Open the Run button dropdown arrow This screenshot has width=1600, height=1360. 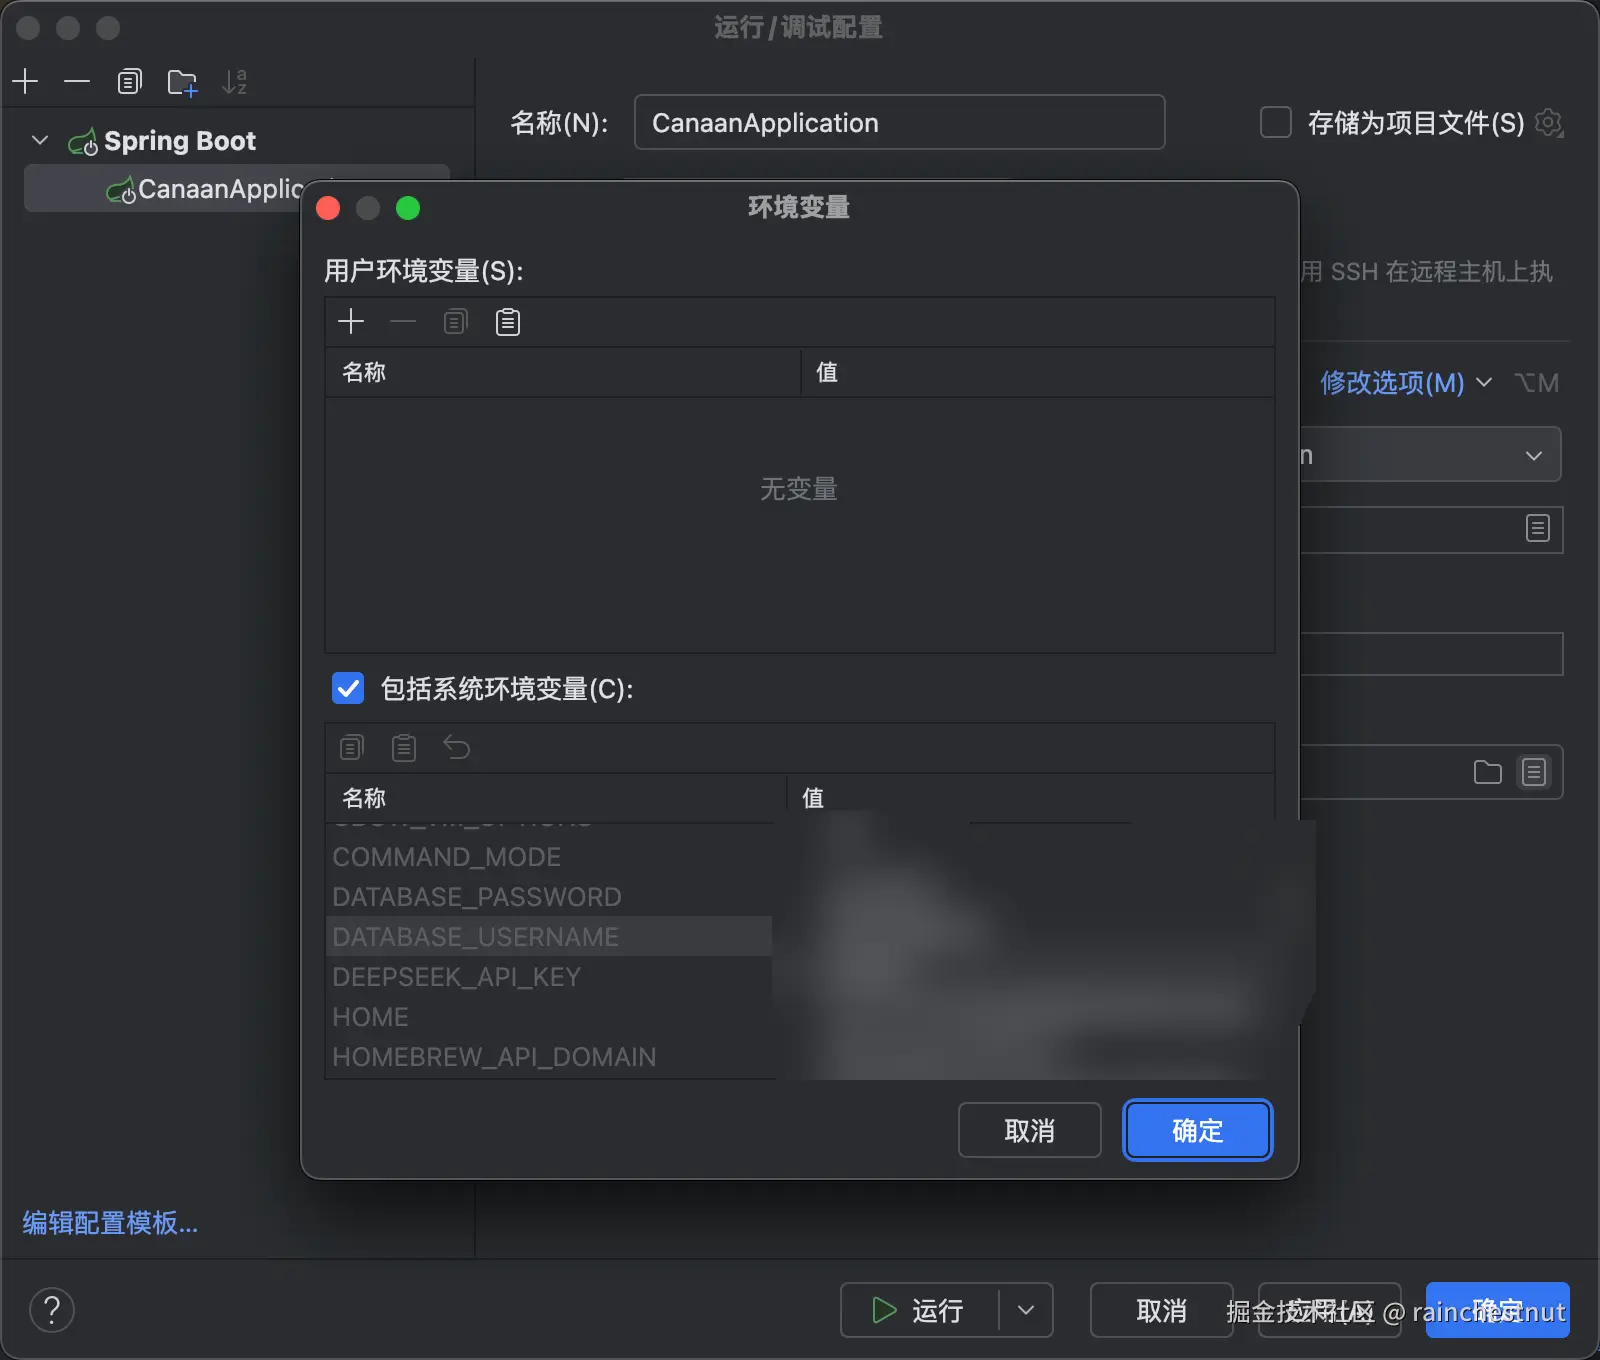1026,1310
